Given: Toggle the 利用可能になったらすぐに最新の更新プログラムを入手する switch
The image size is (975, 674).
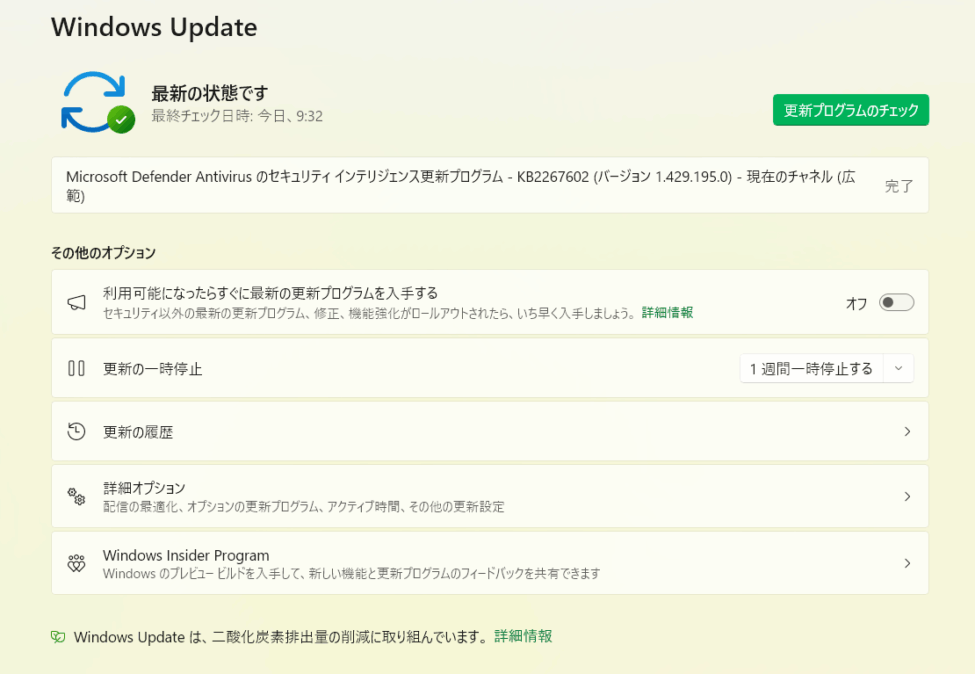Looking at the screenshot, I should (x=896, y=303).
